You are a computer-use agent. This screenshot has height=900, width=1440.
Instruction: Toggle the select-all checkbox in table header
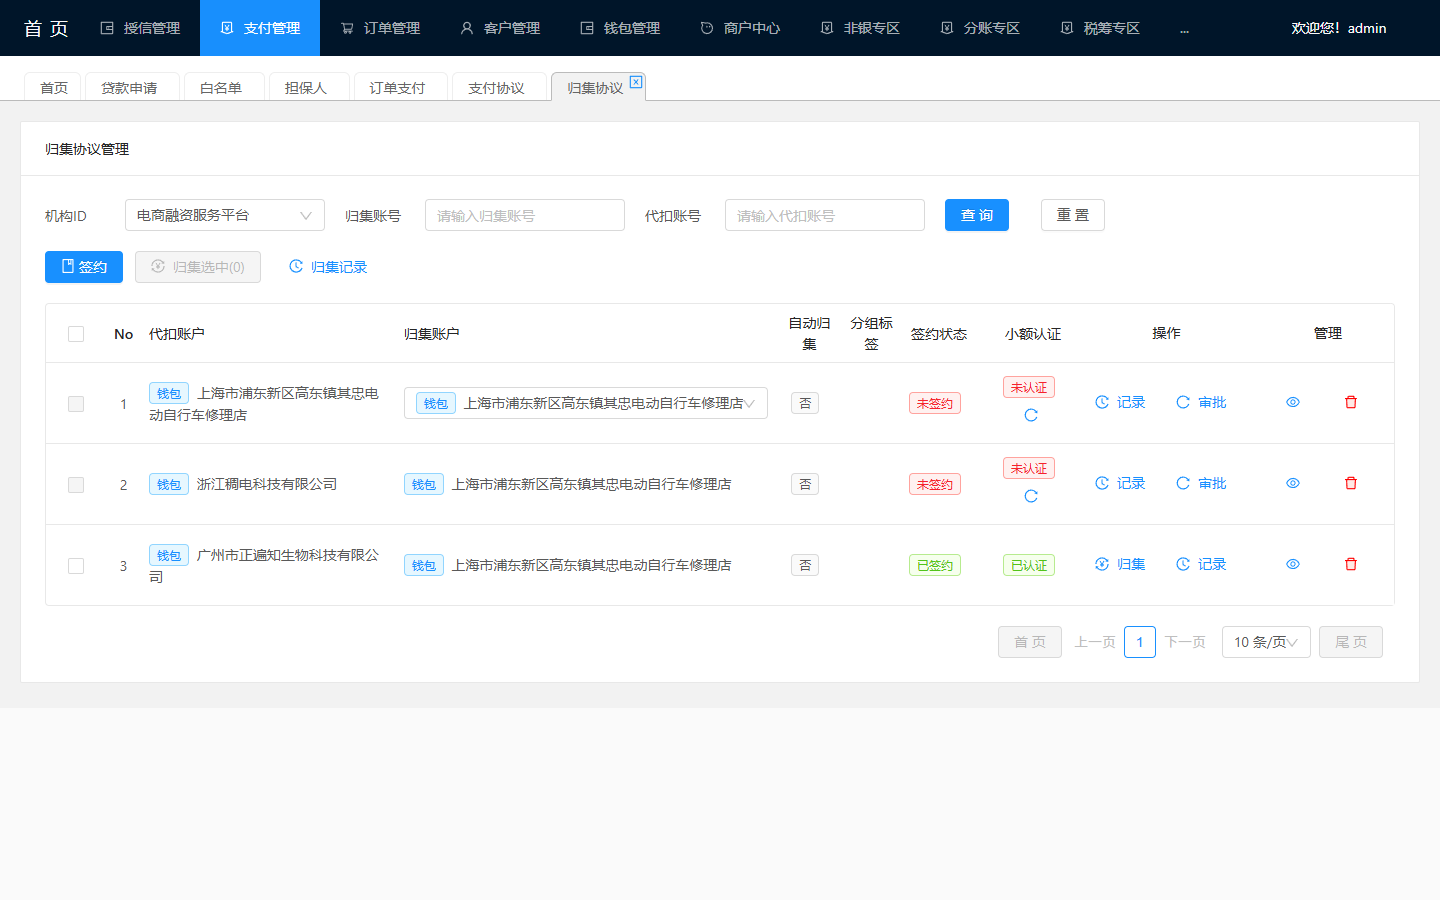[x=76, y=334]
